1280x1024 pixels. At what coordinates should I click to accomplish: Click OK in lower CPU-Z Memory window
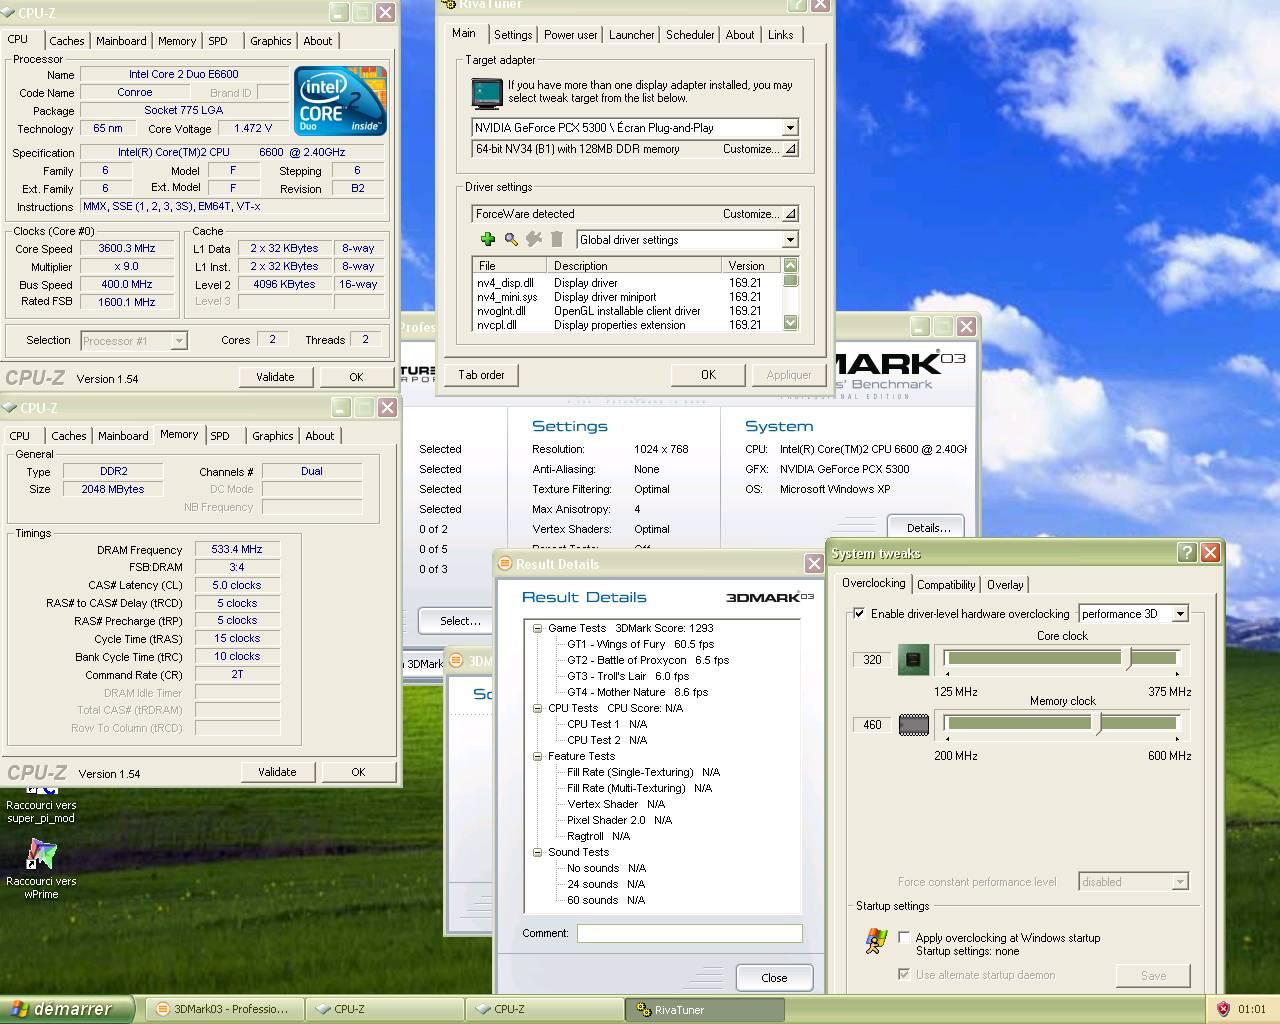pos(358,772)
